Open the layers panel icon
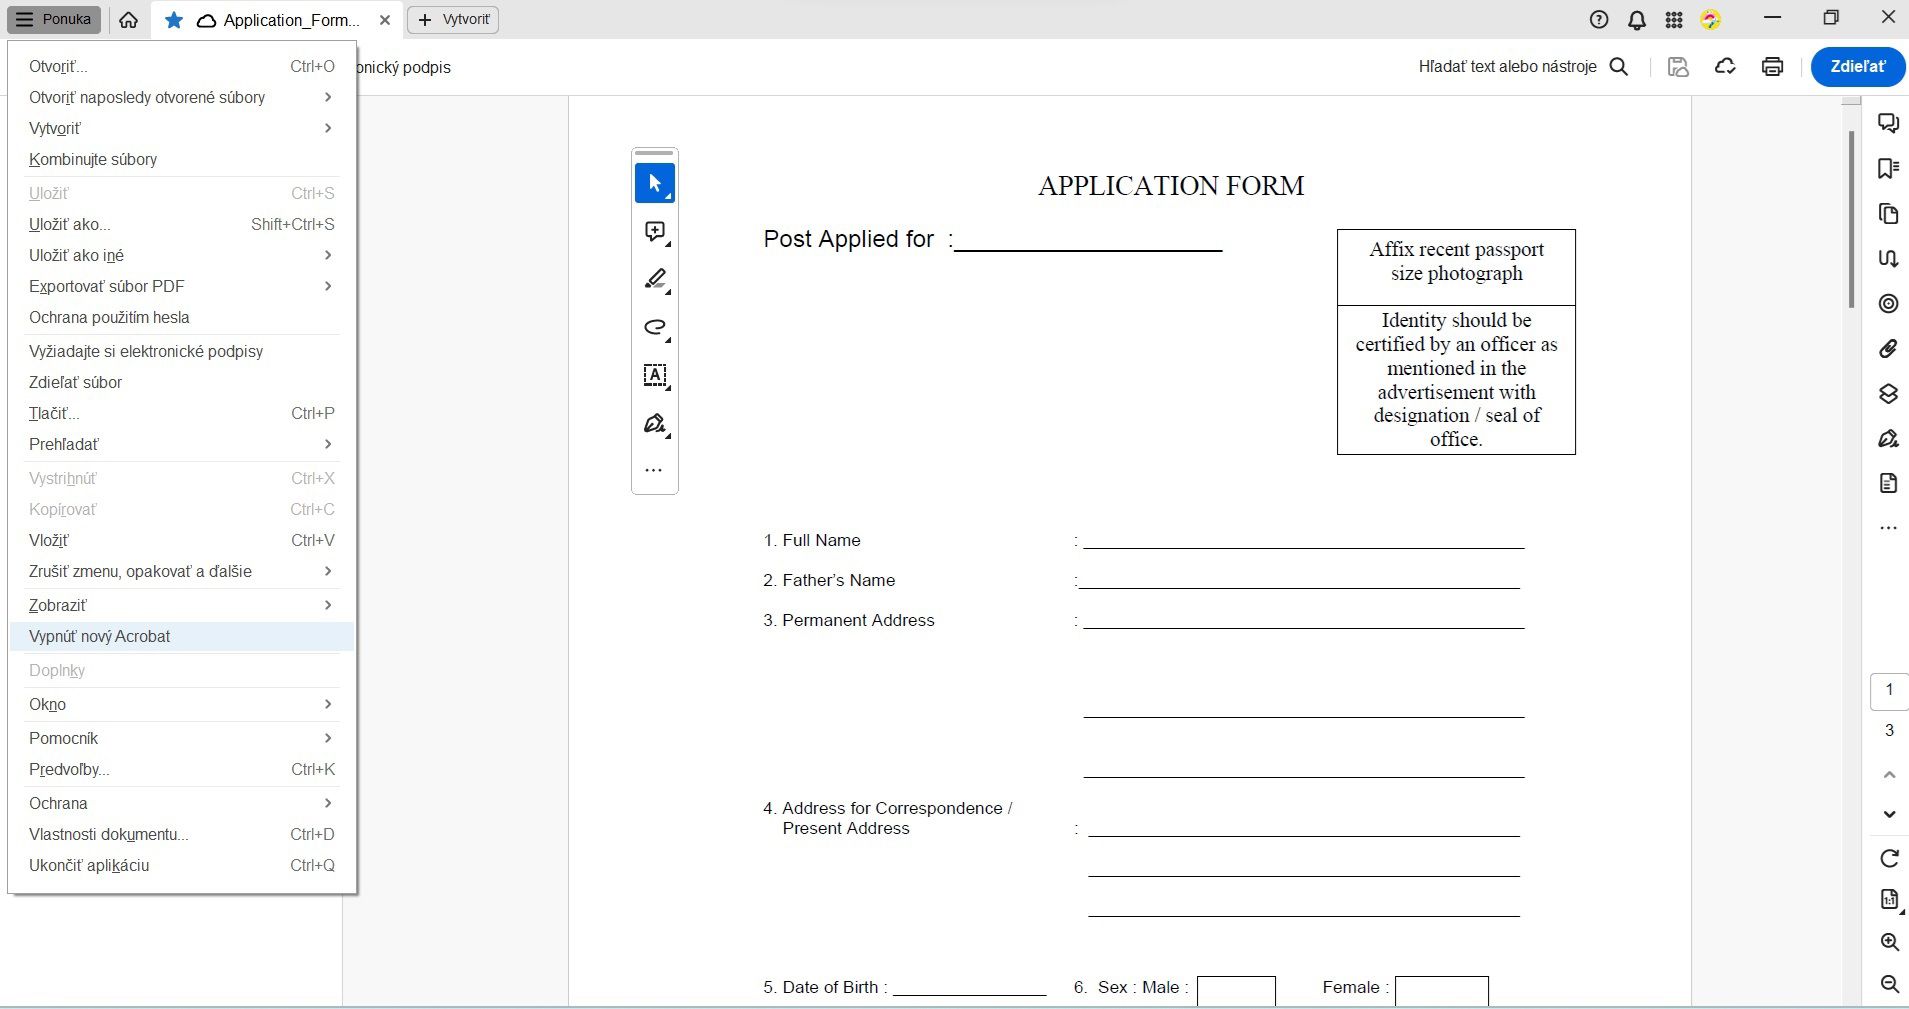Image resolution: width=1909 pixels, height=1009 pixels. tap(1888, 394)
